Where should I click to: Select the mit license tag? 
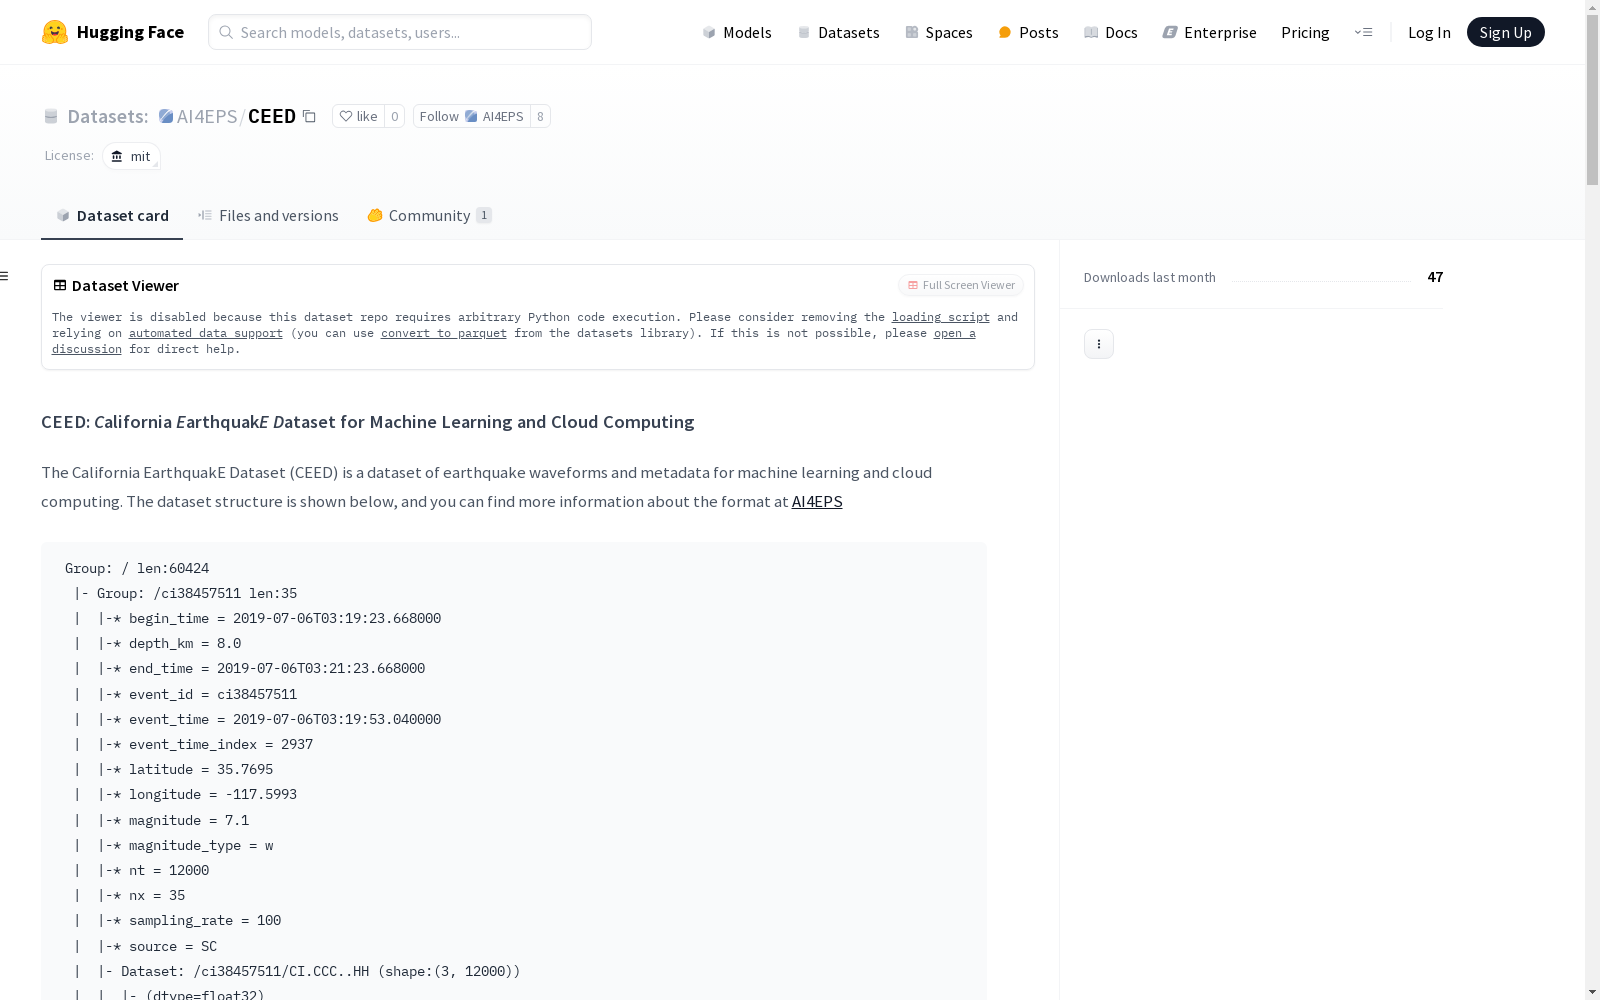click(131, 156)
